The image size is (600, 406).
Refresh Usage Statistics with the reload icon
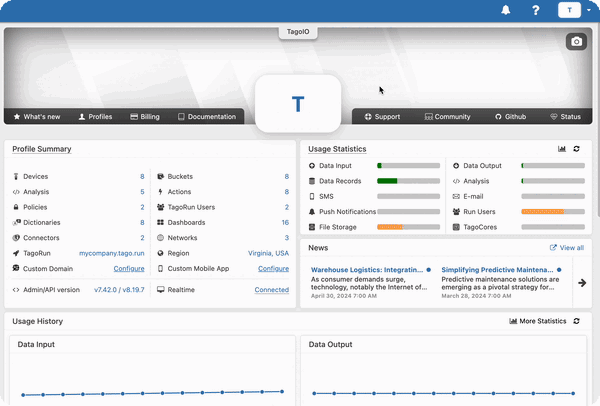[x=576, y=148]
